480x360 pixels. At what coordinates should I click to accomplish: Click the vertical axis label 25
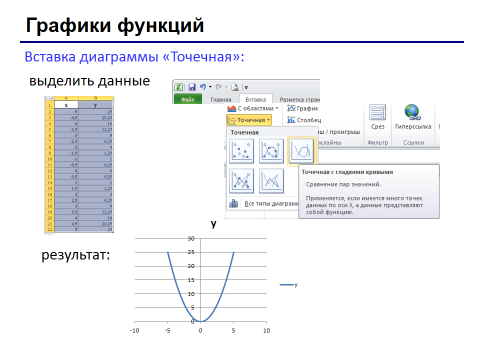(x=191, y=252)
